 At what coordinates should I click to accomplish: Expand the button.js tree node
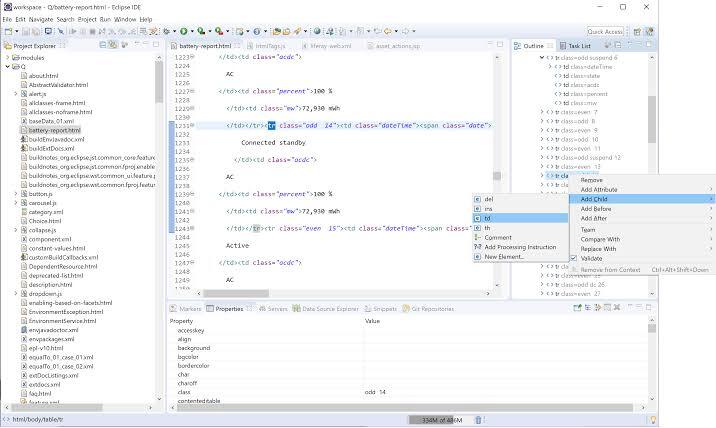16,194
